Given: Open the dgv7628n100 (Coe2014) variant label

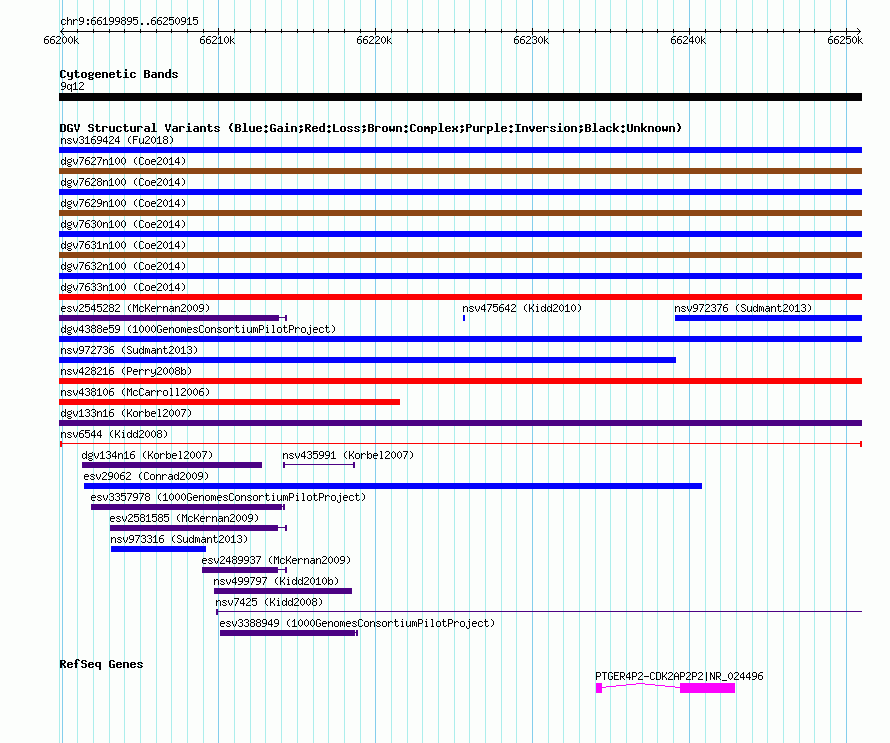Looking at the screenshot, I should pyautogui.click(x=123, y=182).
